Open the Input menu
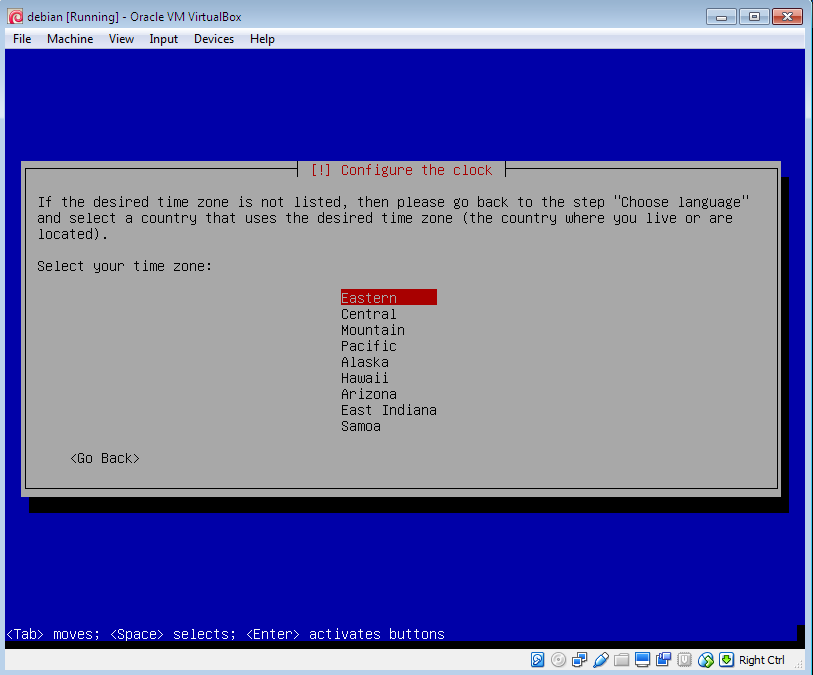Viewport: 813px width, 675px height. pos(163,39)
